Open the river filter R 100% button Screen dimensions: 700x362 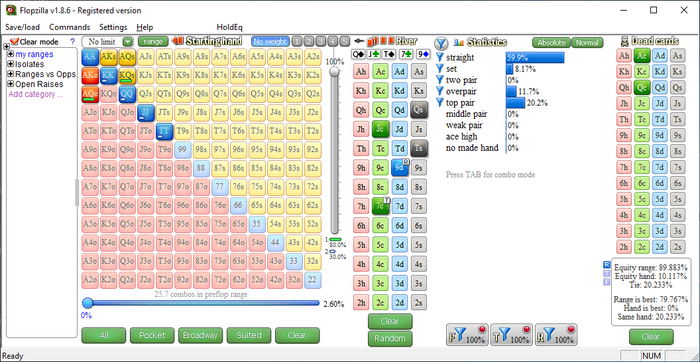[556, 335]
